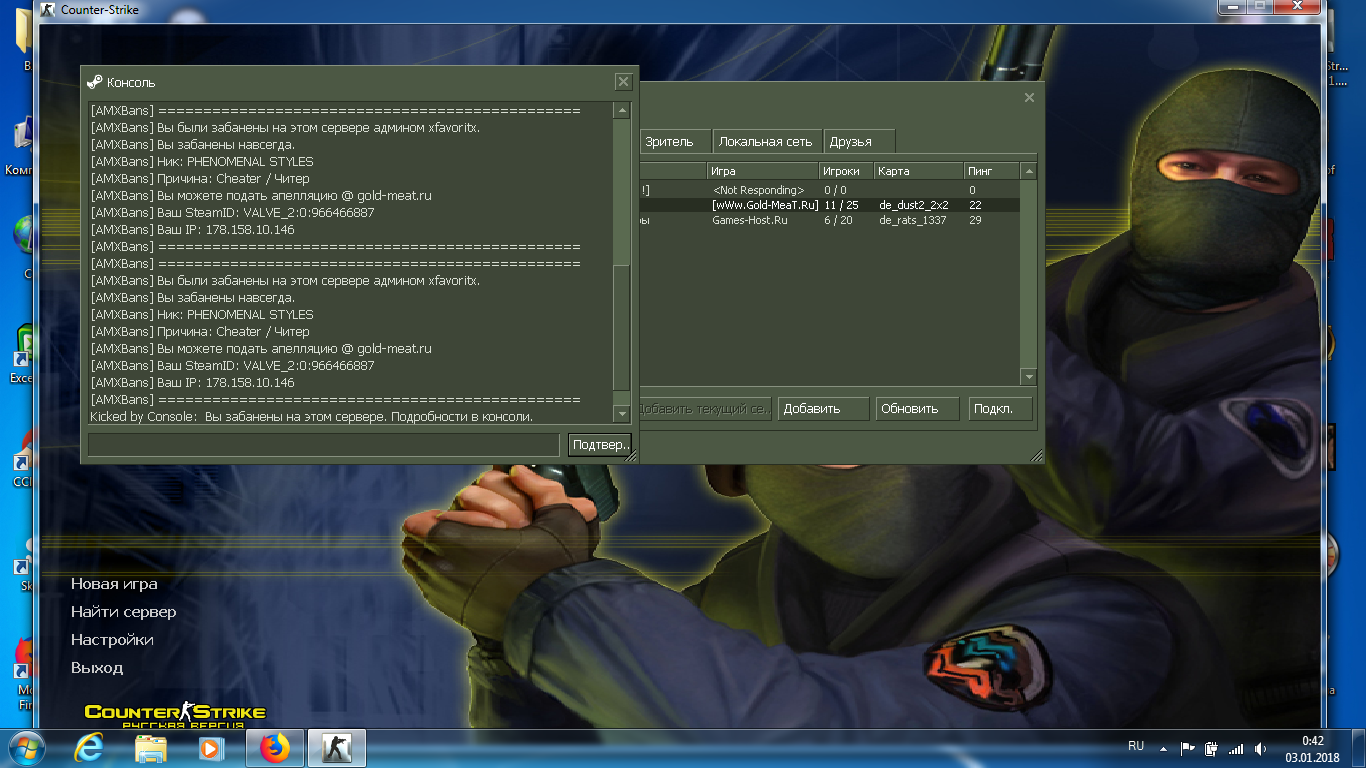Open Firefox from the taskbar
Viewport: 1366px width, 768px height.
(273, 748)
